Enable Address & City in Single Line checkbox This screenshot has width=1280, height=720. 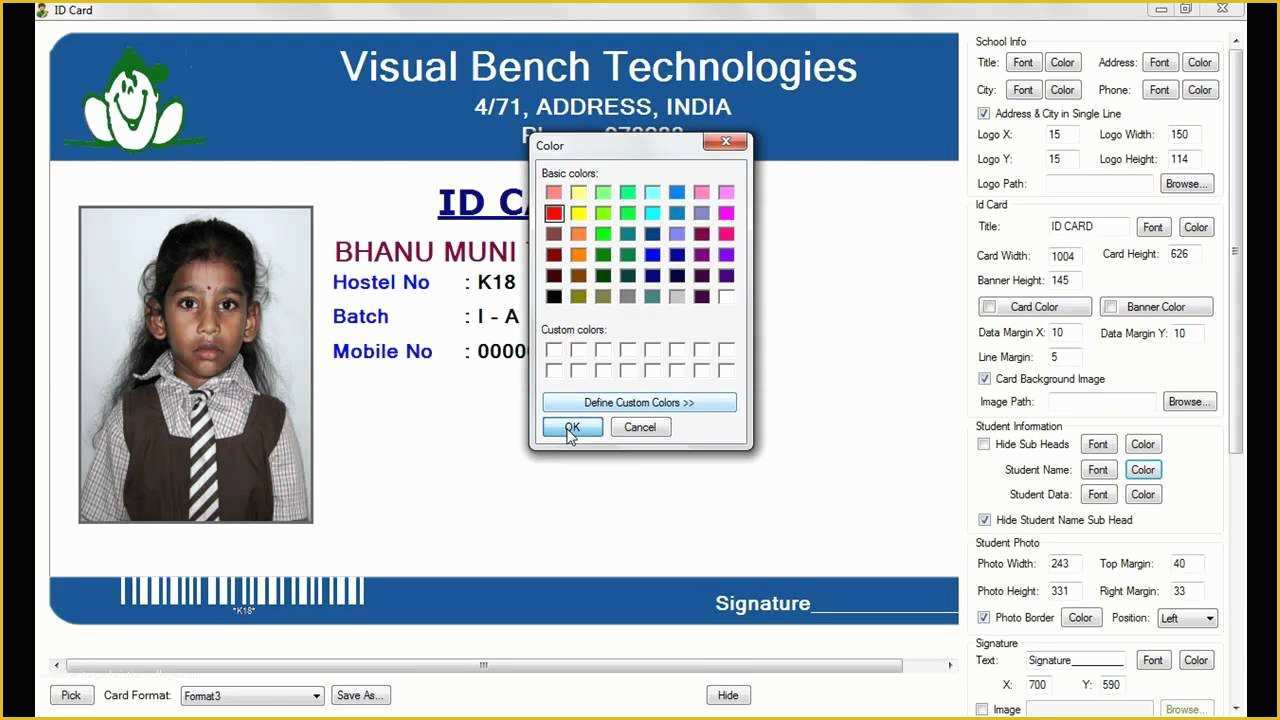pyautogui.click(x=984, y=113)
